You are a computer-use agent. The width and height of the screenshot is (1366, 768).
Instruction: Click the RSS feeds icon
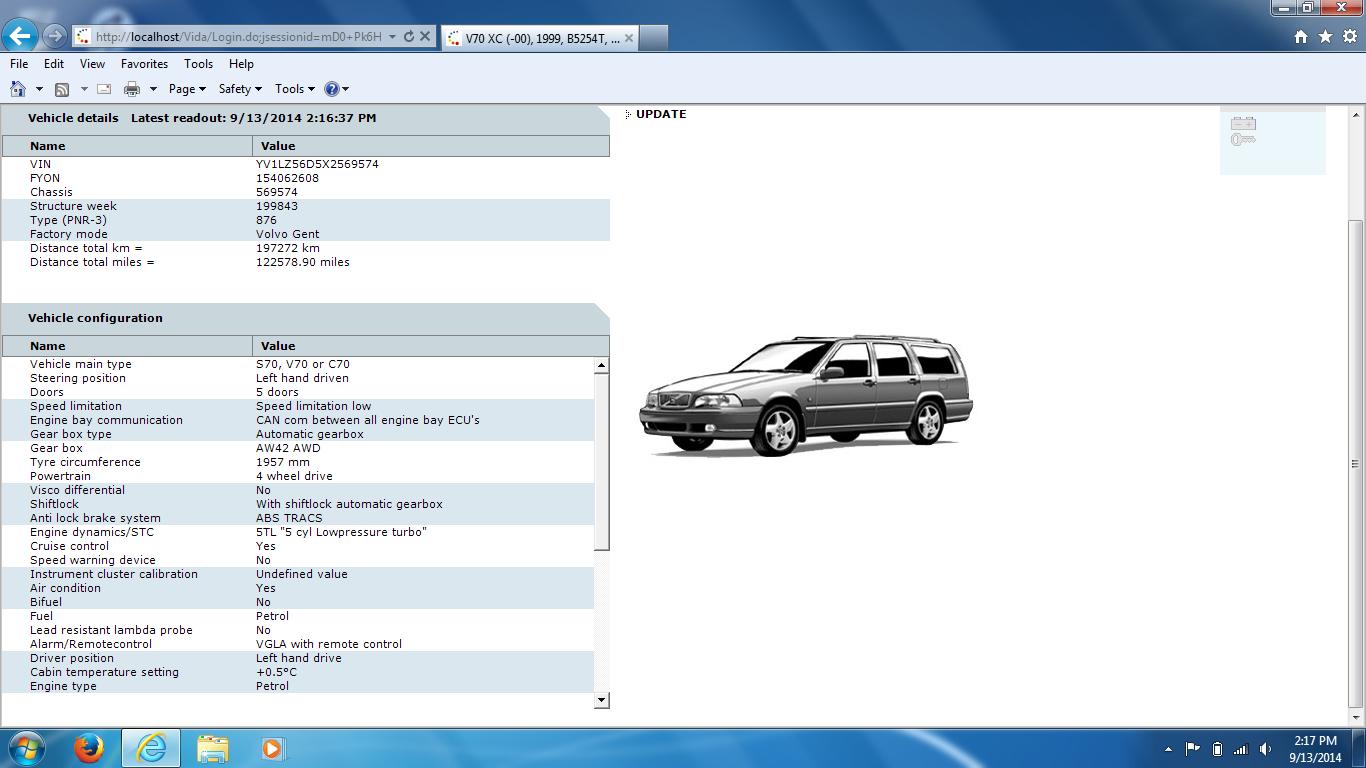[x=62, y=89]
